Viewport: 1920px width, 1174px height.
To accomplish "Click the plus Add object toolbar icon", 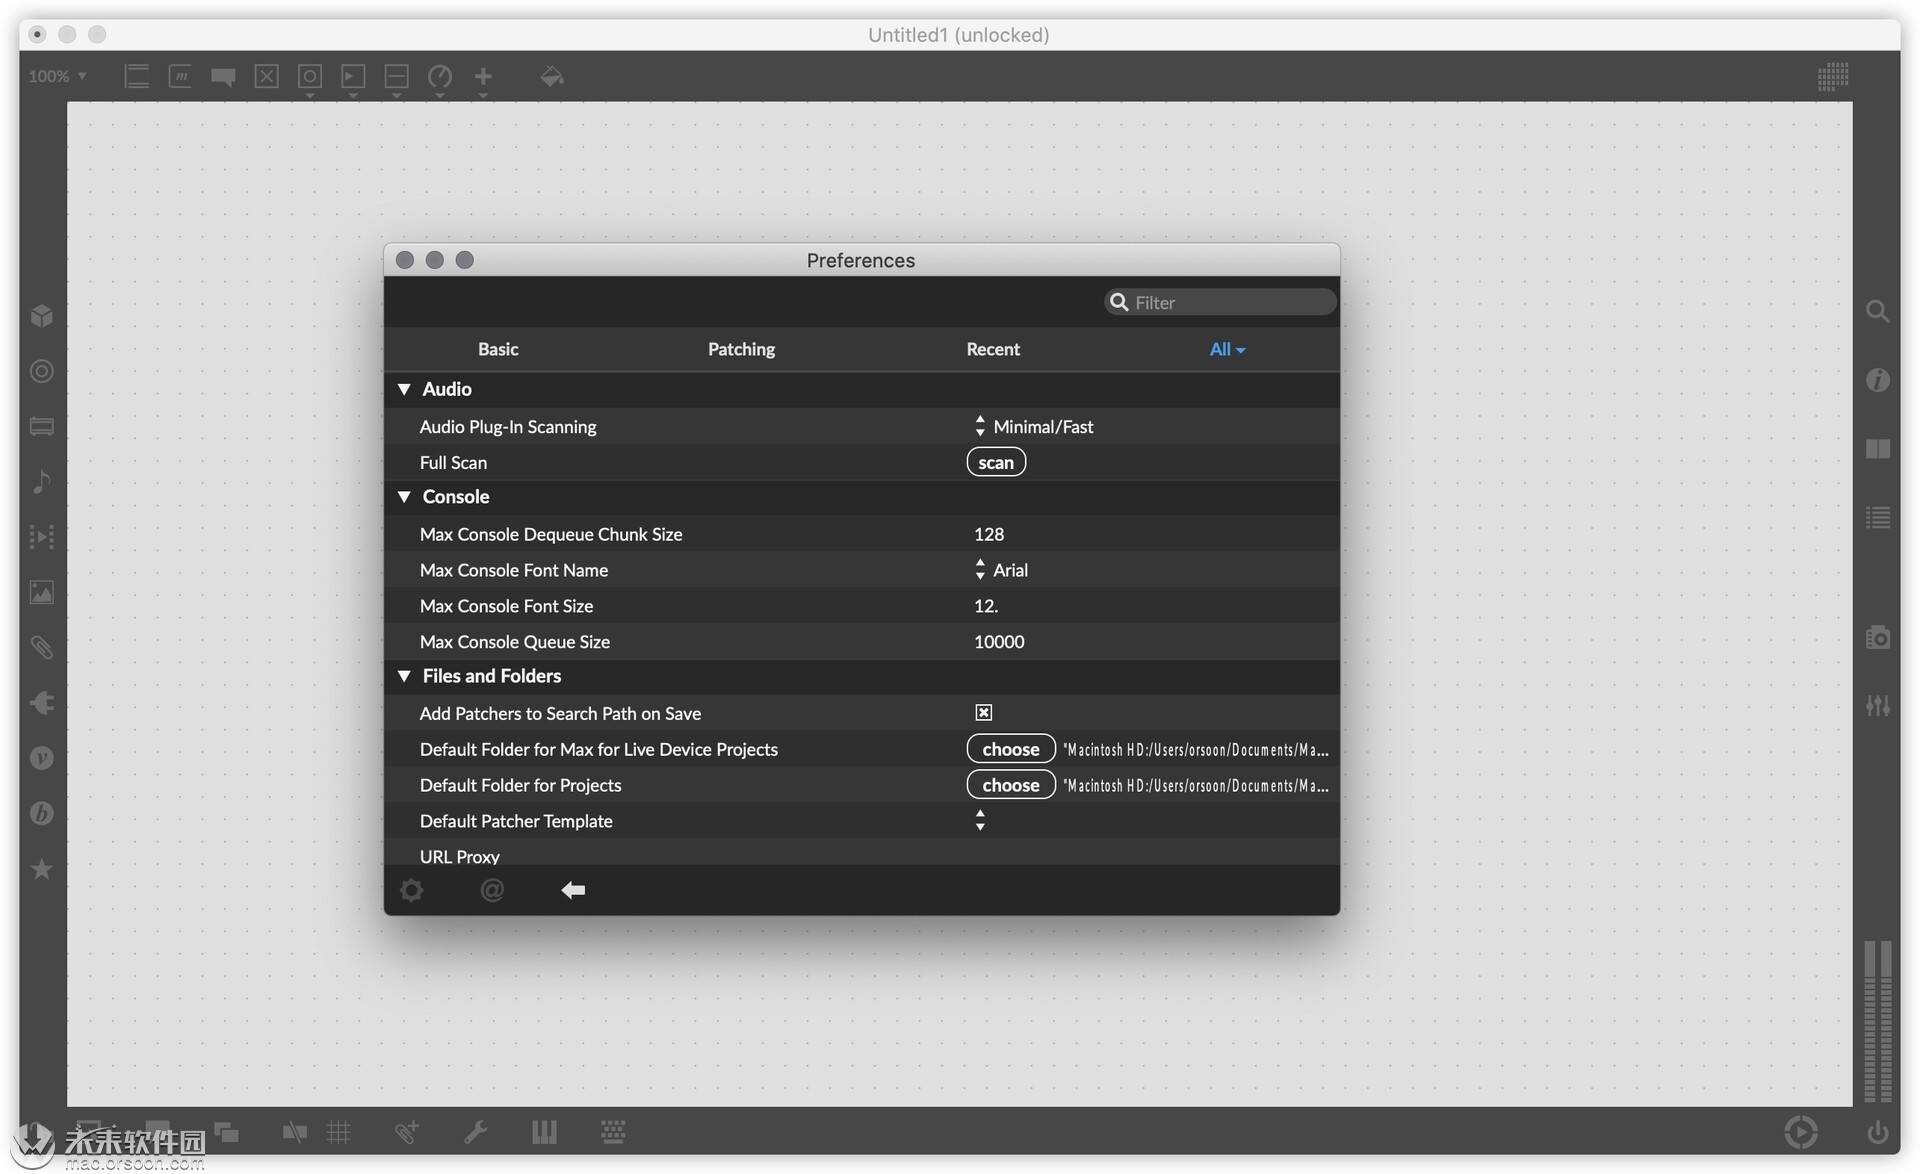I will [483, 76].
